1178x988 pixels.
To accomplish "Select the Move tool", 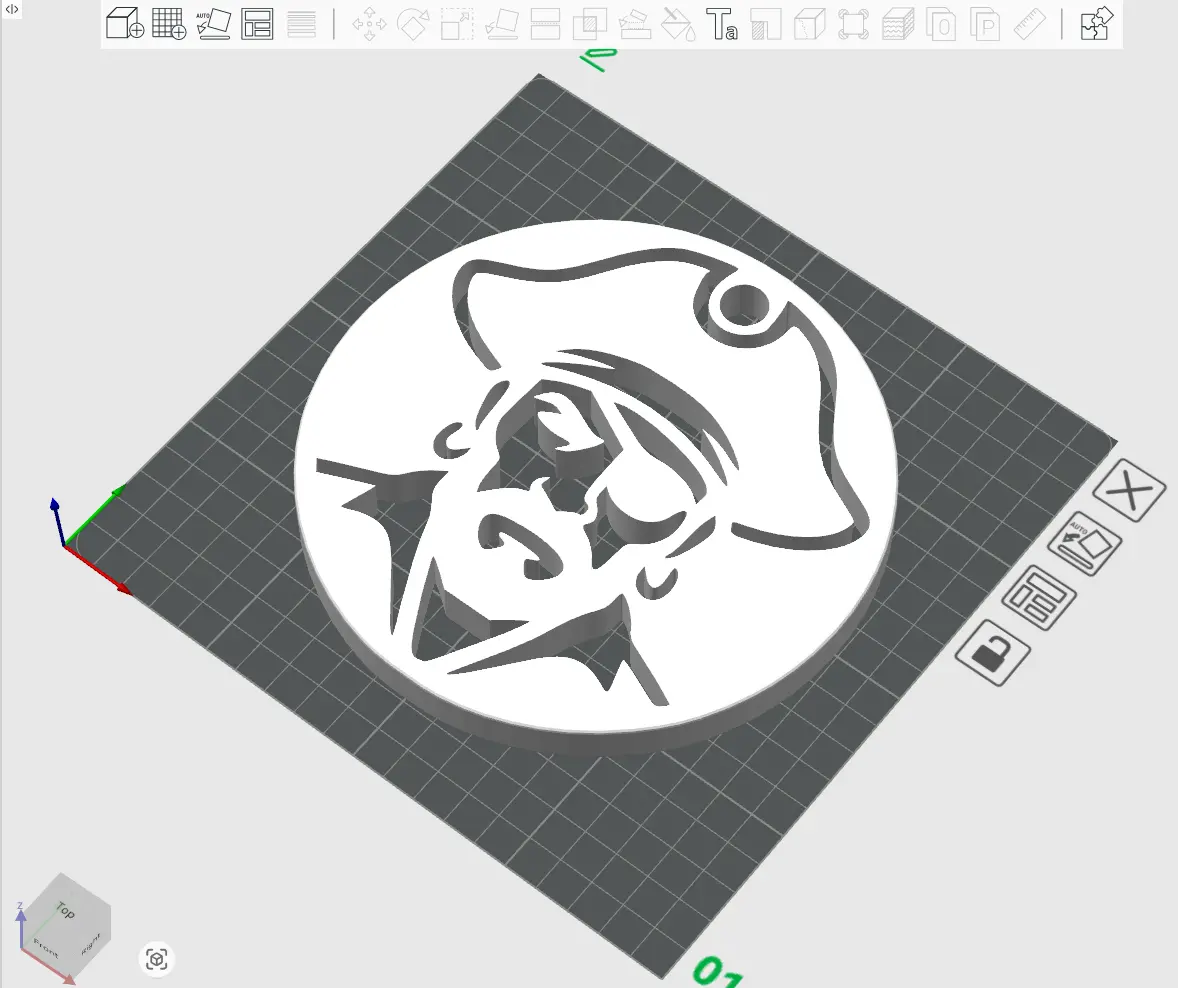I will coord(370,24).
